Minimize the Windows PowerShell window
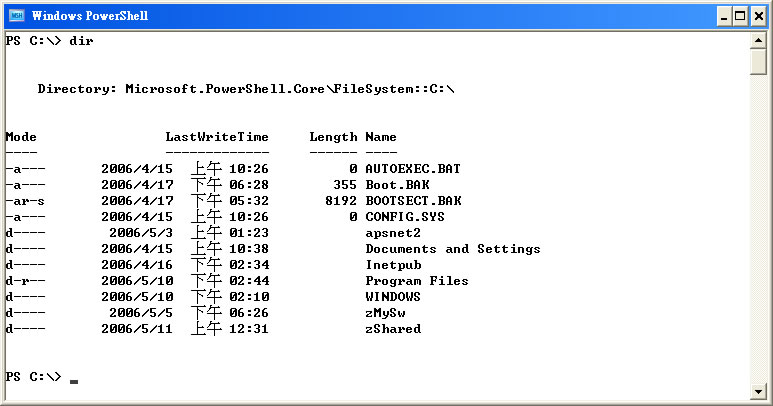Image resolution: width=773 pixels, height=406 pixels. (724, 16)
